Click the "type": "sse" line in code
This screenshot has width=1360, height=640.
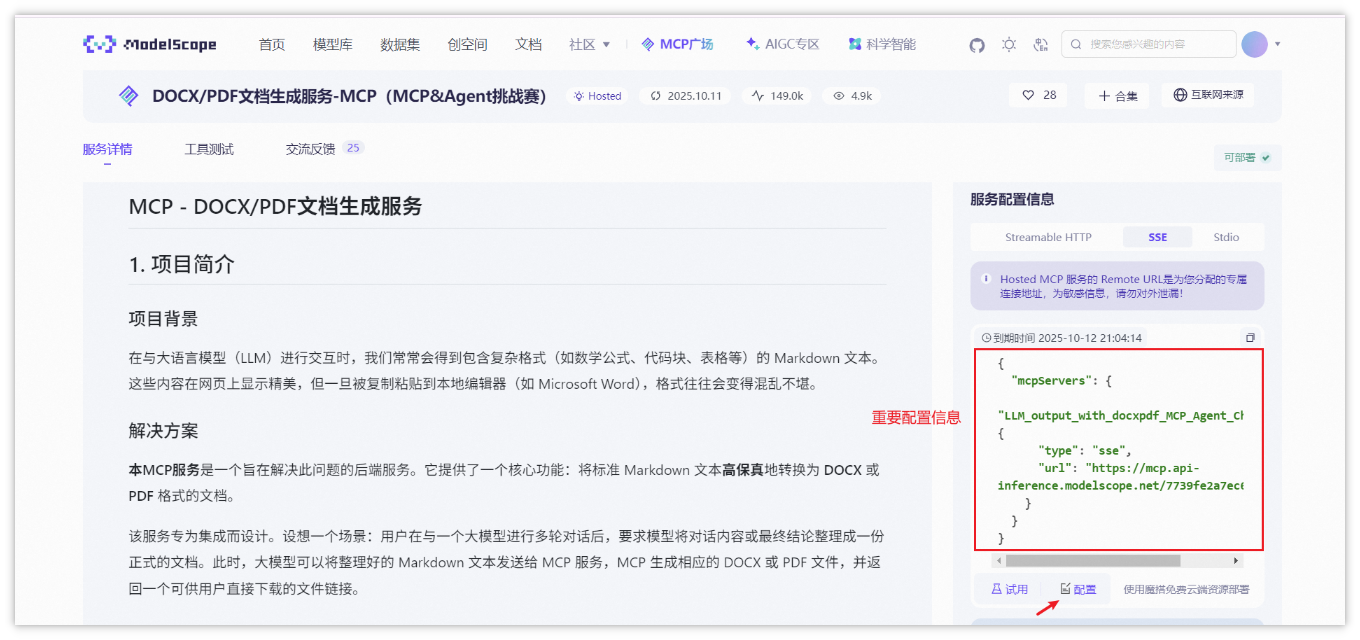click(x=1085, y=450)
